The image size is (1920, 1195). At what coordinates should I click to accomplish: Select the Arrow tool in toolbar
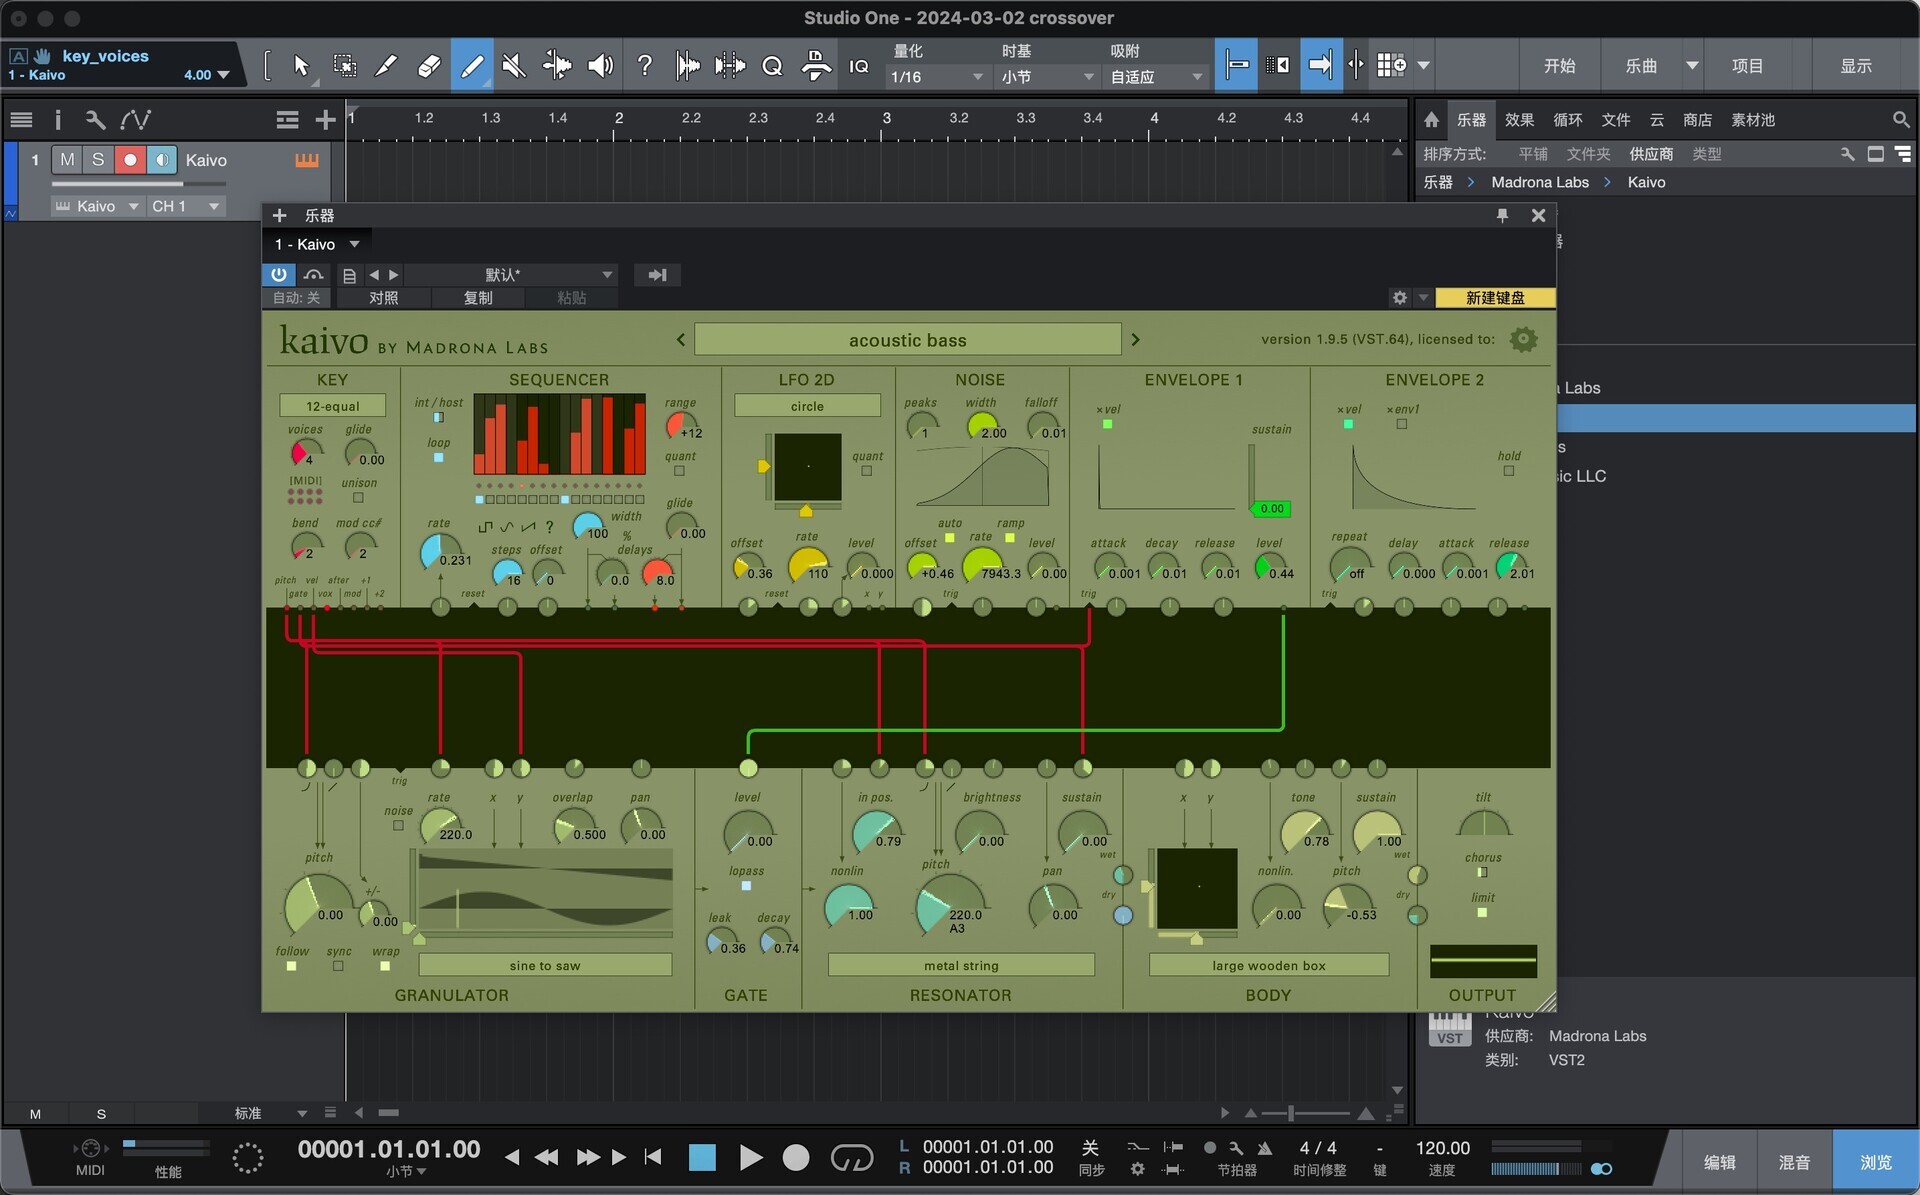pos(301,66)
